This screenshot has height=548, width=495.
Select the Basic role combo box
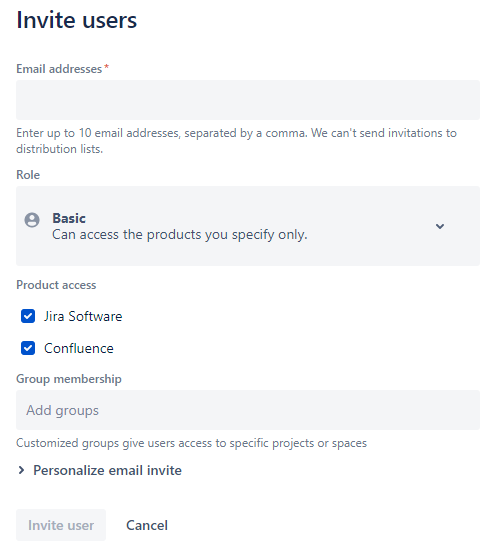coord(248,226)
